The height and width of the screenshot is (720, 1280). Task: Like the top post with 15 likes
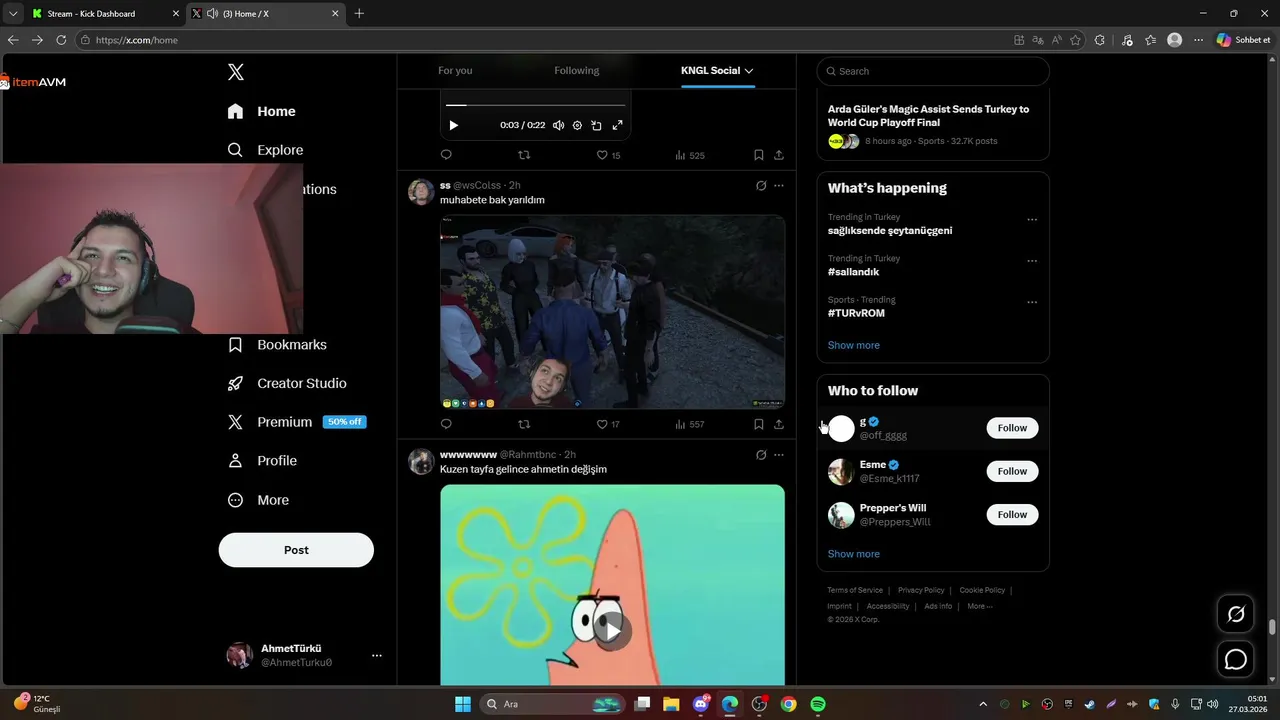pyautogui.click(x=608, y=155)
